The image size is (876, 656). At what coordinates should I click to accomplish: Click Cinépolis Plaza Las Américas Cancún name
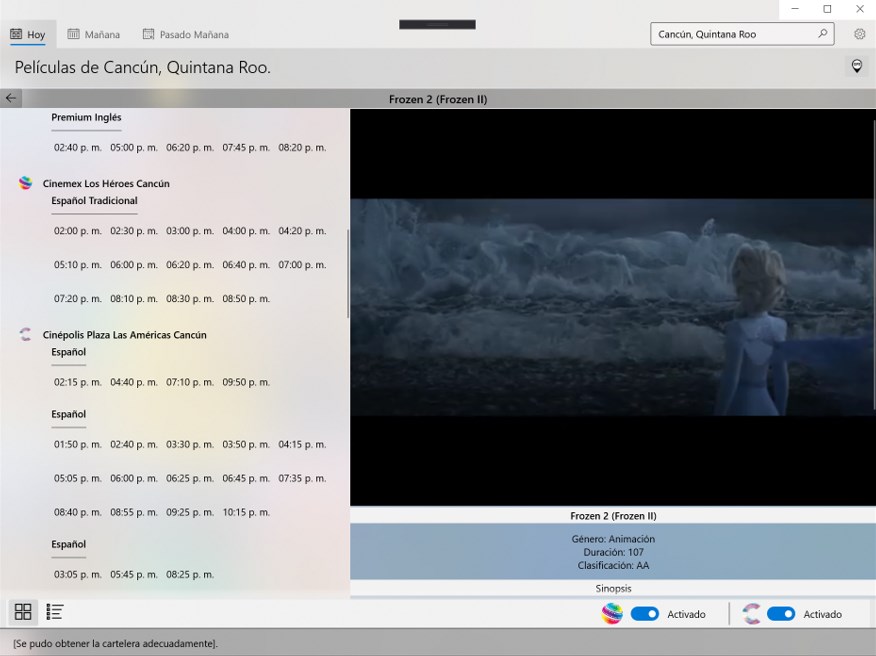pyautogui.click(x=125, y=335)
